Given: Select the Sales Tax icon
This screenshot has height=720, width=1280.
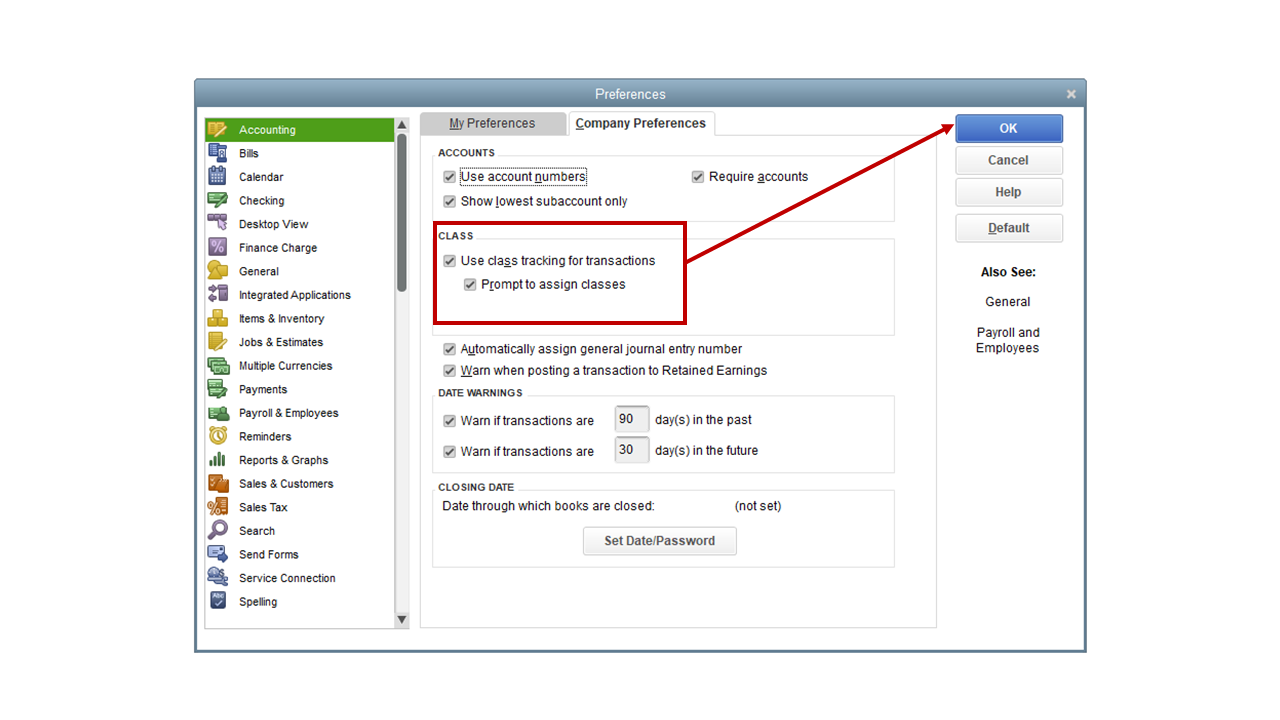Looking at the screenshot, I should pos(217,507).
